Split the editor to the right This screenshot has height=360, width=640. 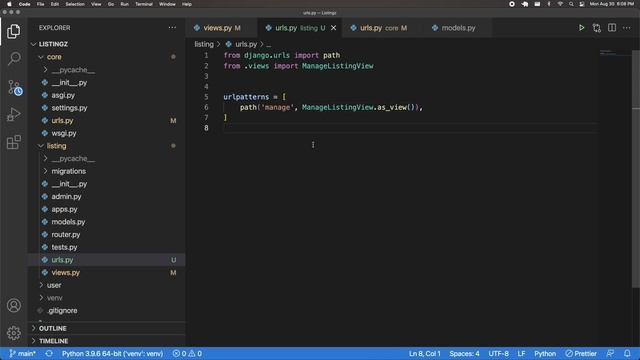pos(612,28)
